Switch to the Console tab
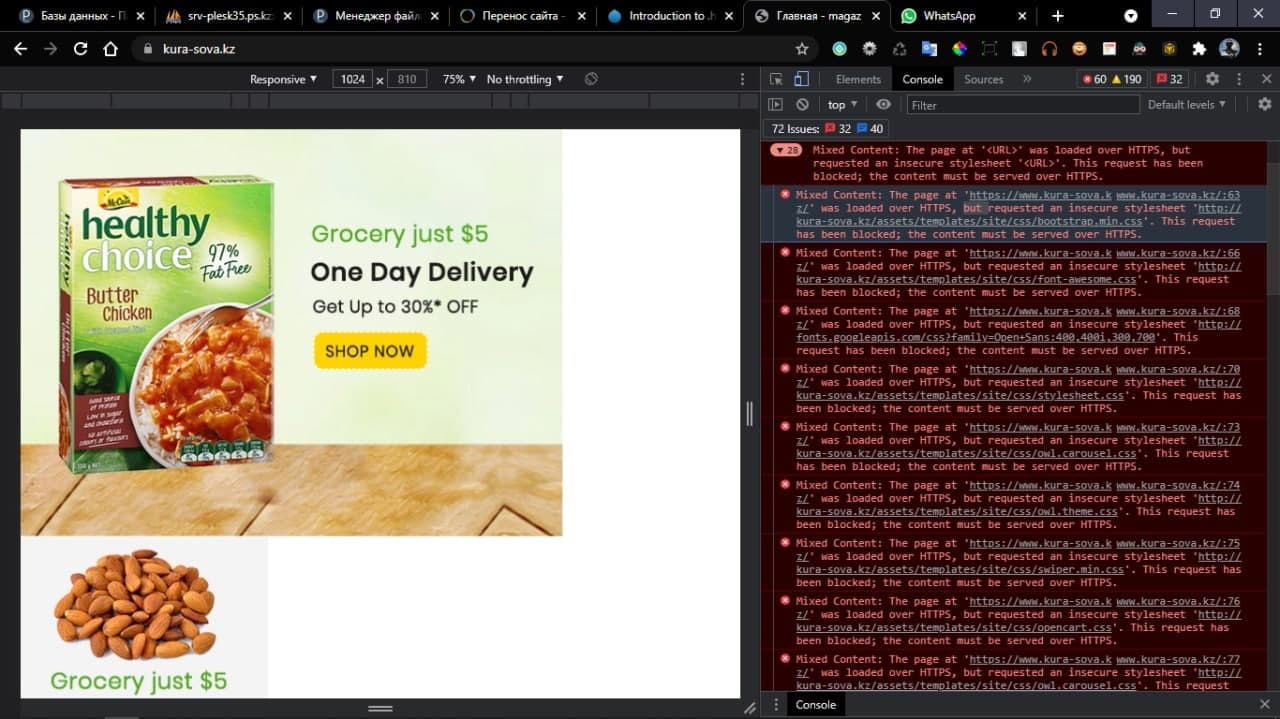Screen dimensions: 1280x719 pyautogui.click(x=922, y=79)
